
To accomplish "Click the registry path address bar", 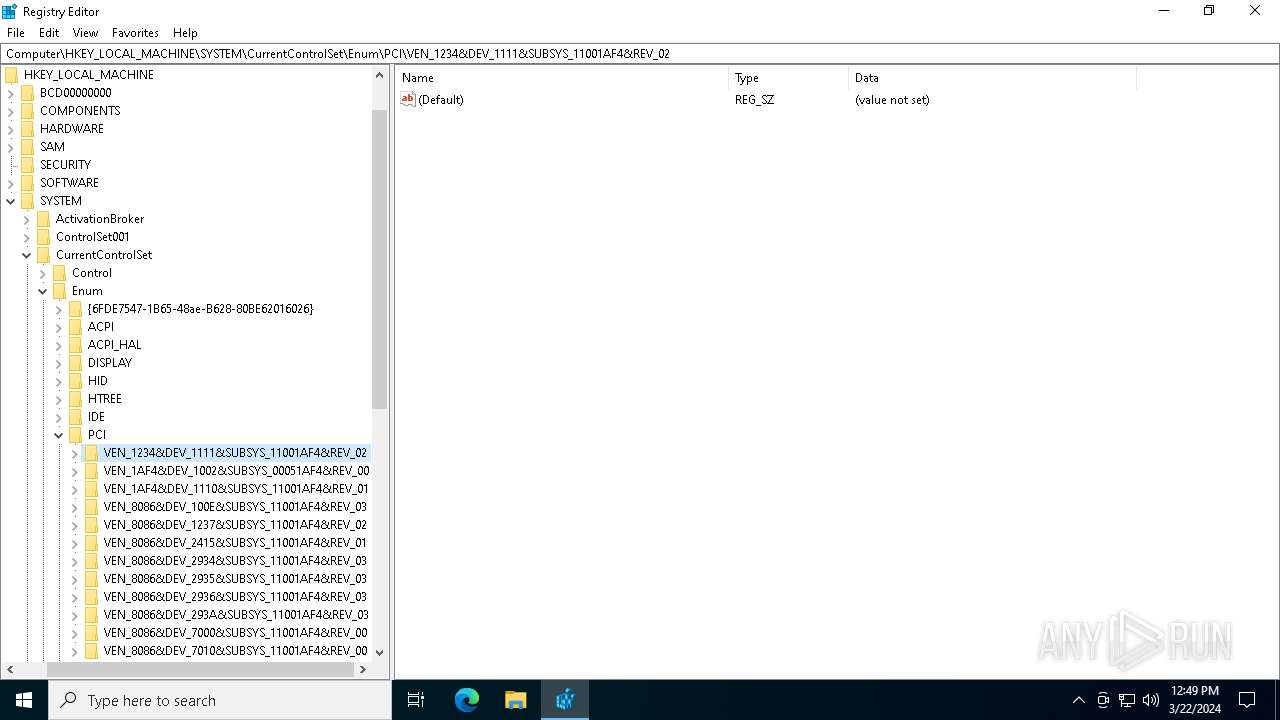I will 640,53.
